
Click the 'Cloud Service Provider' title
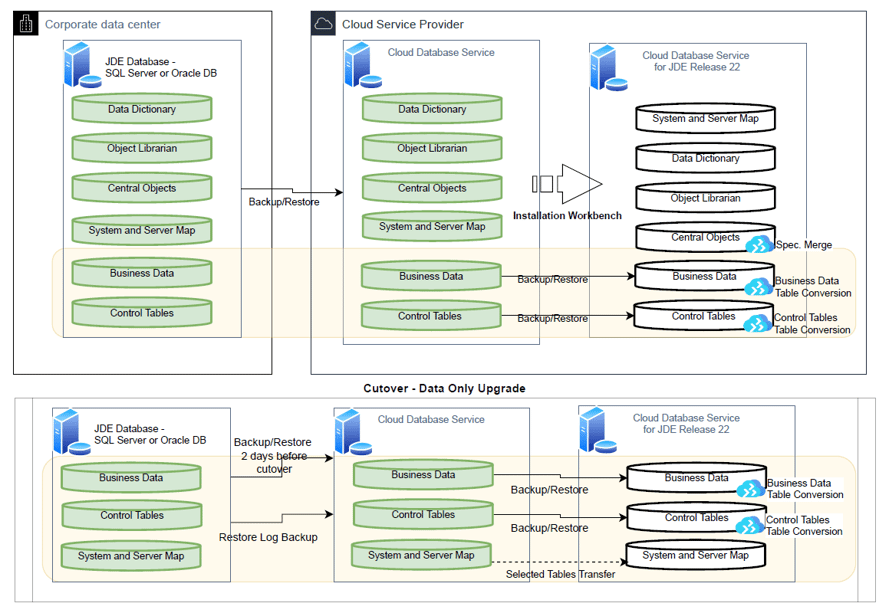tap(403, 24)
